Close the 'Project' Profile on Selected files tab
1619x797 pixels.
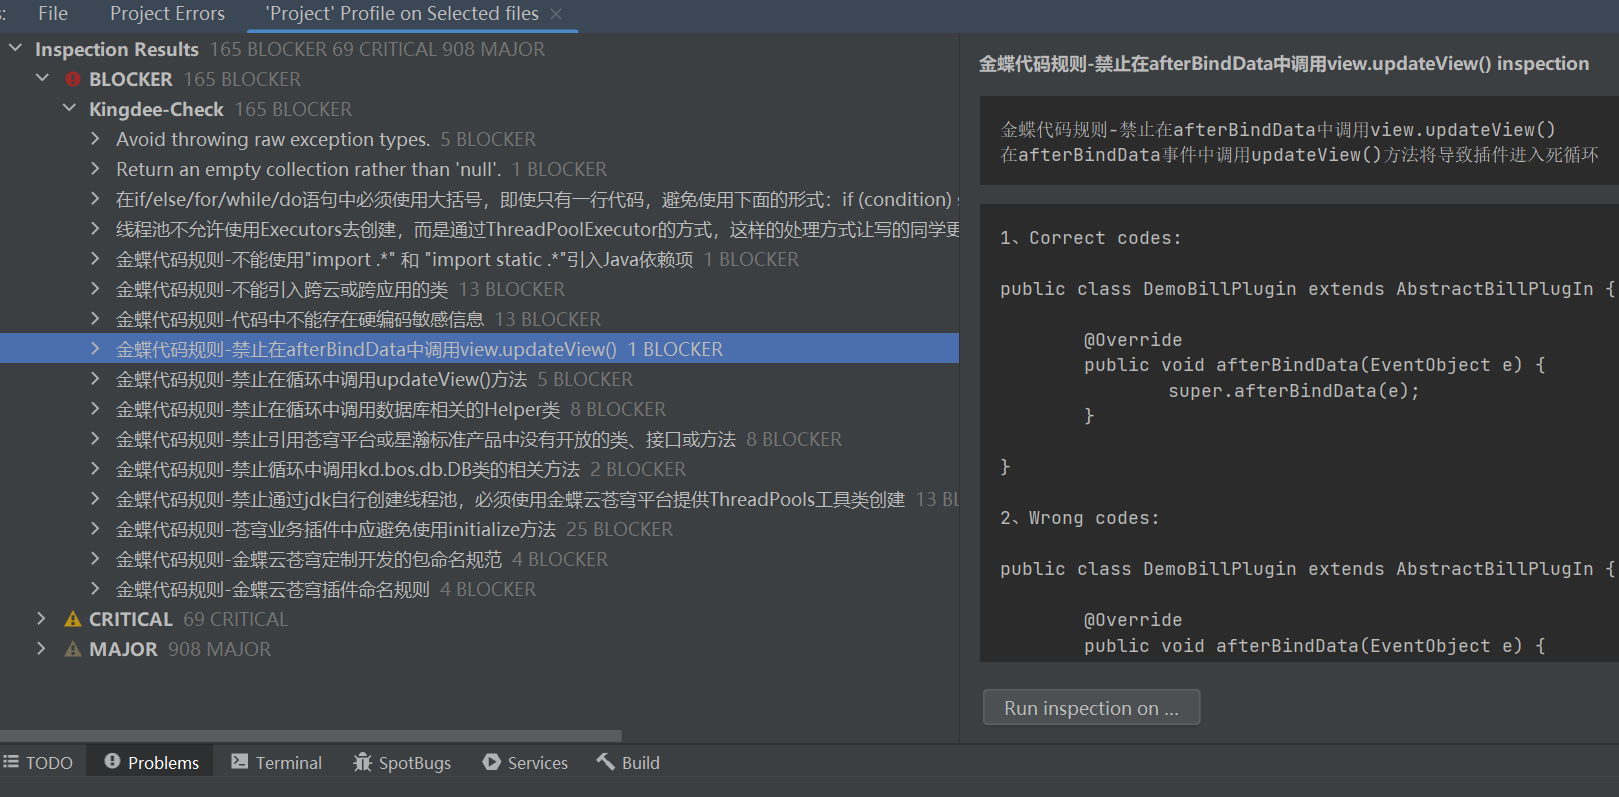coord(556,14)
